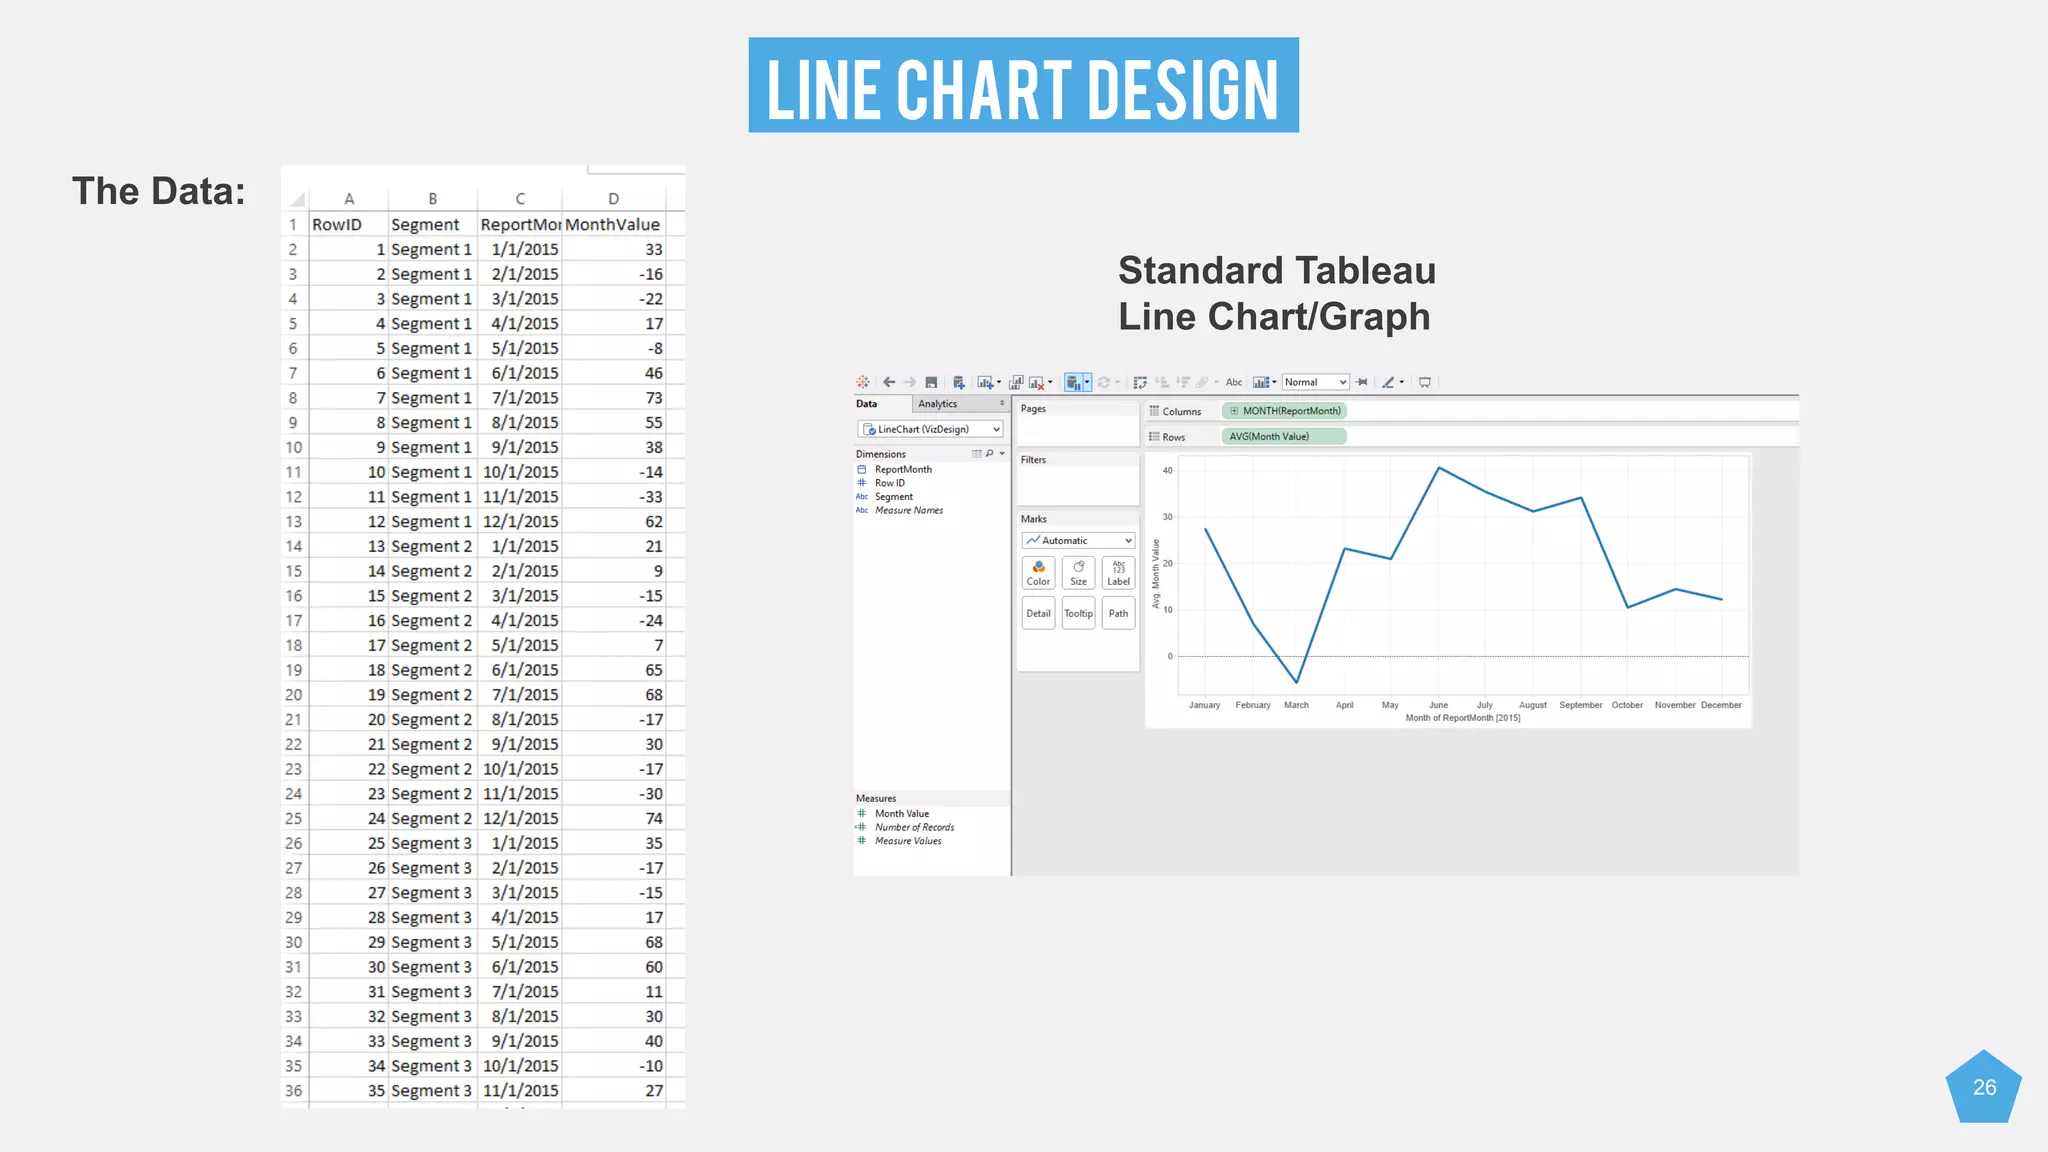2048x1152 pixels.
Task: Click the Group Members paperclip icon
Action: coord(1202,382)
